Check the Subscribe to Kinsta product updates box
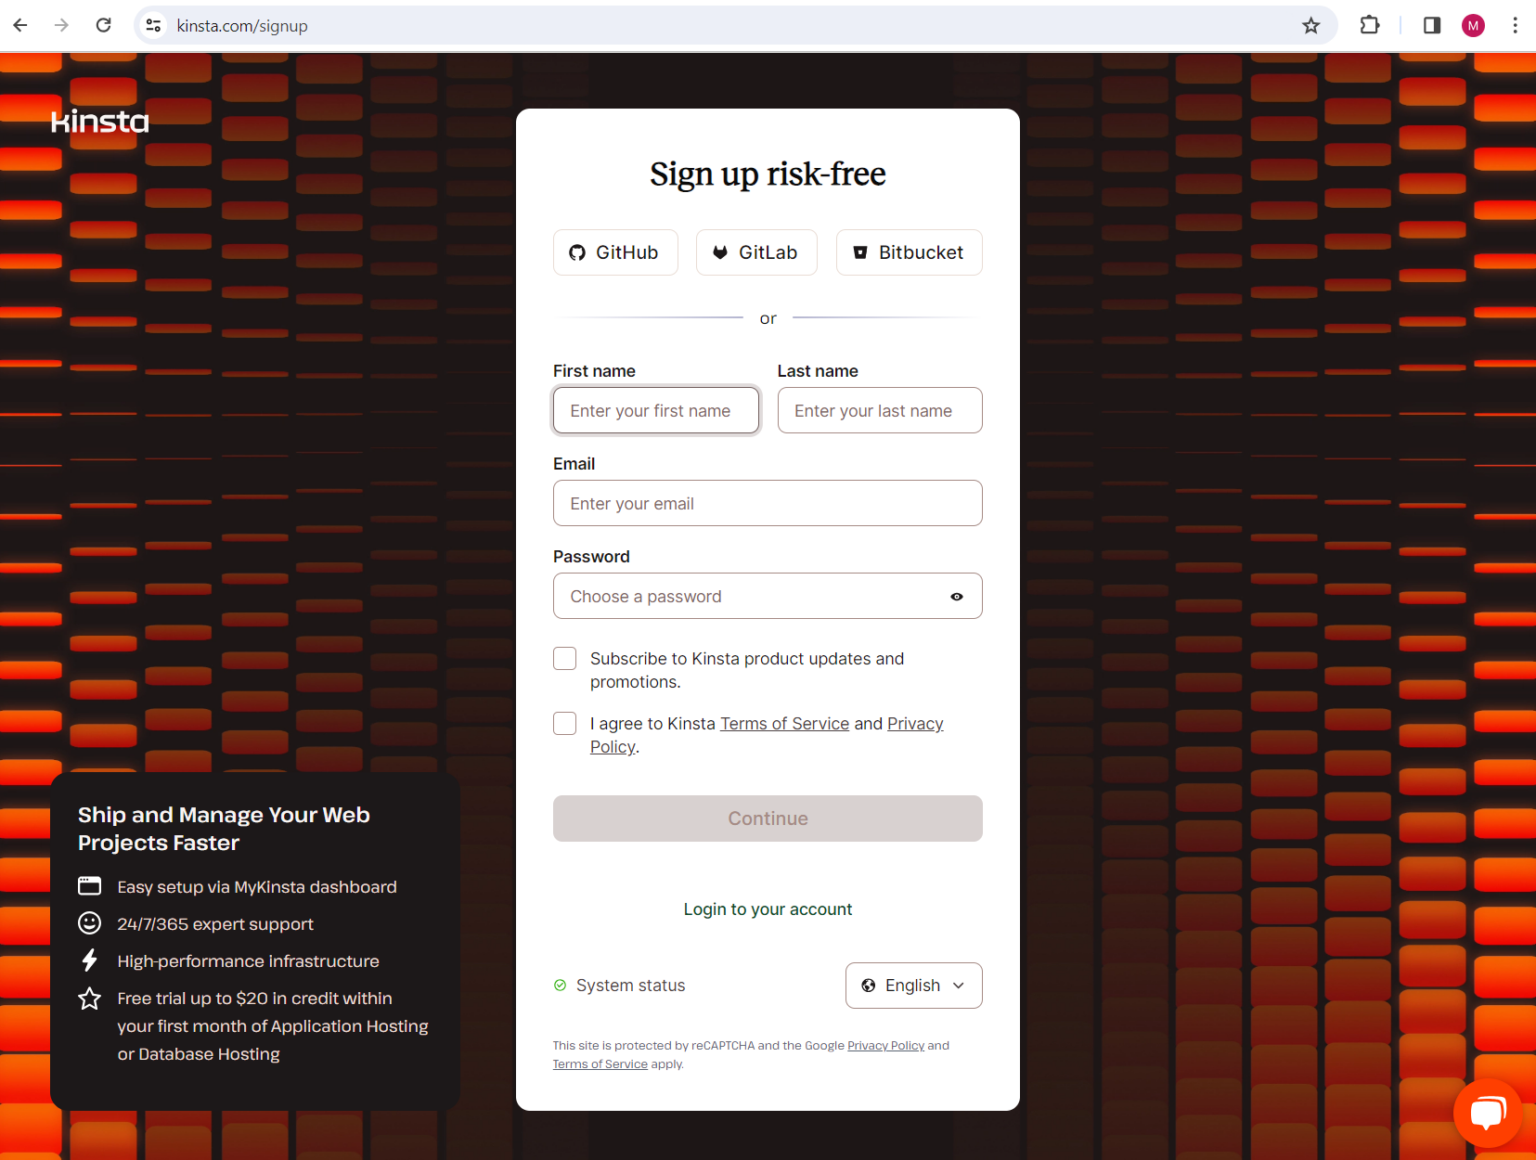The height and width of the screenshot is (1160, 1536). [565, 658]
